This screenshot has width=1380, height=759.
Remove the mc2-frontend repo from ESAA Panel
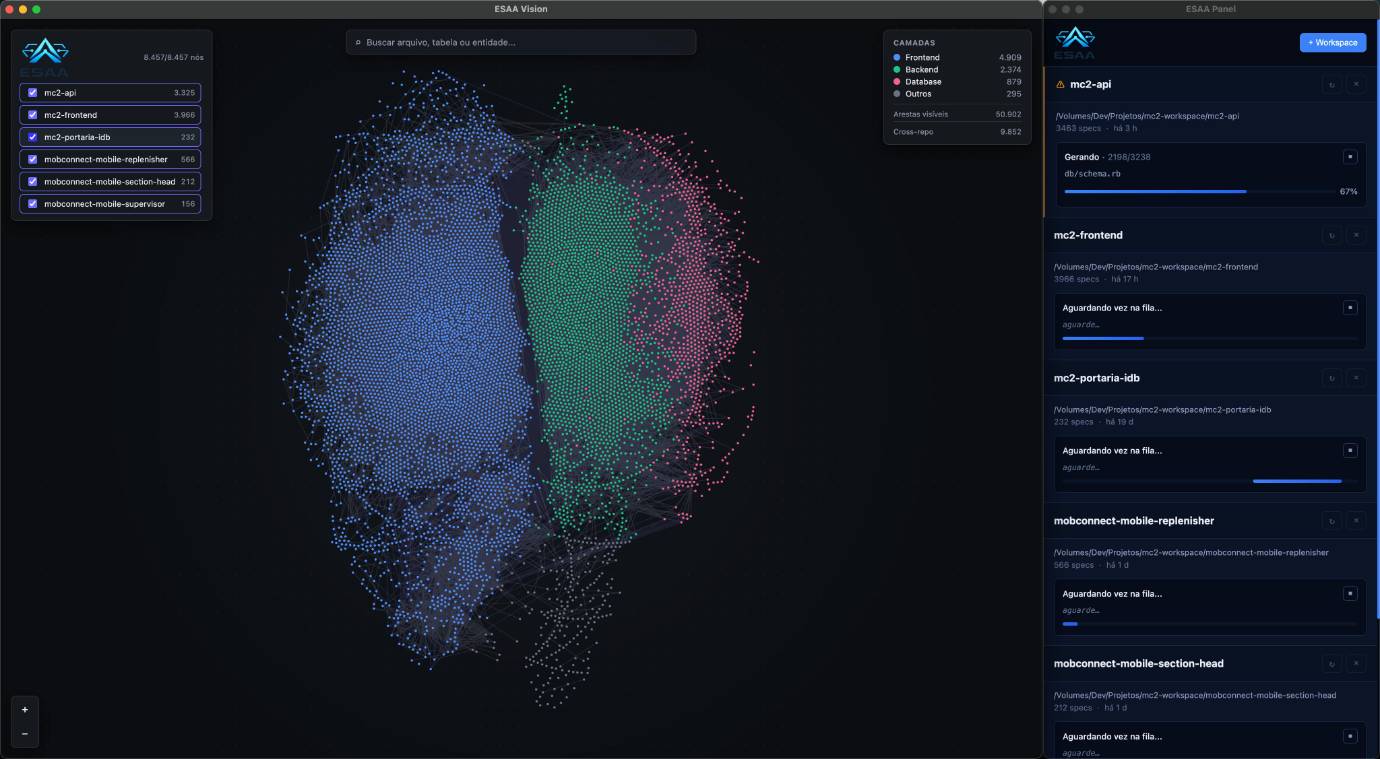1356,236
